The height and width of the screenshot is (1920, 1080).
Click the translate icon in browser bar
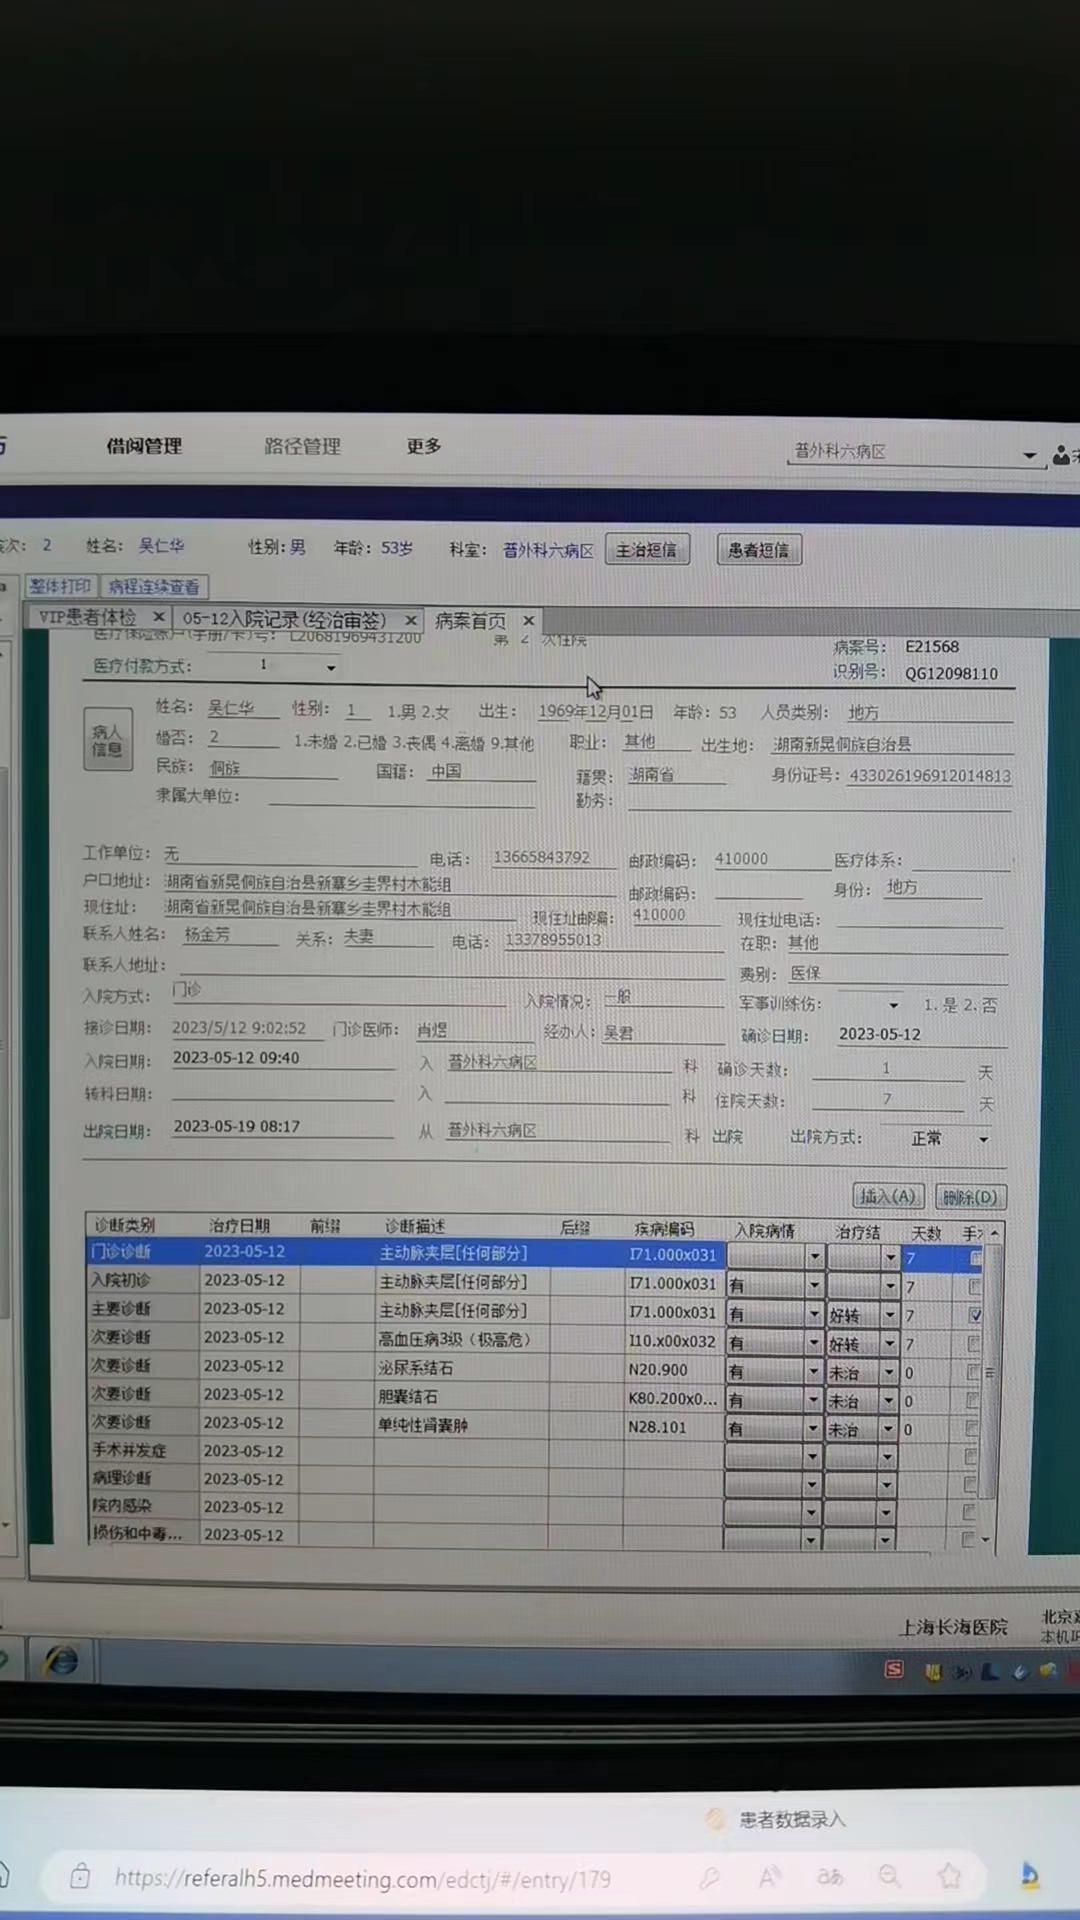830,1877
